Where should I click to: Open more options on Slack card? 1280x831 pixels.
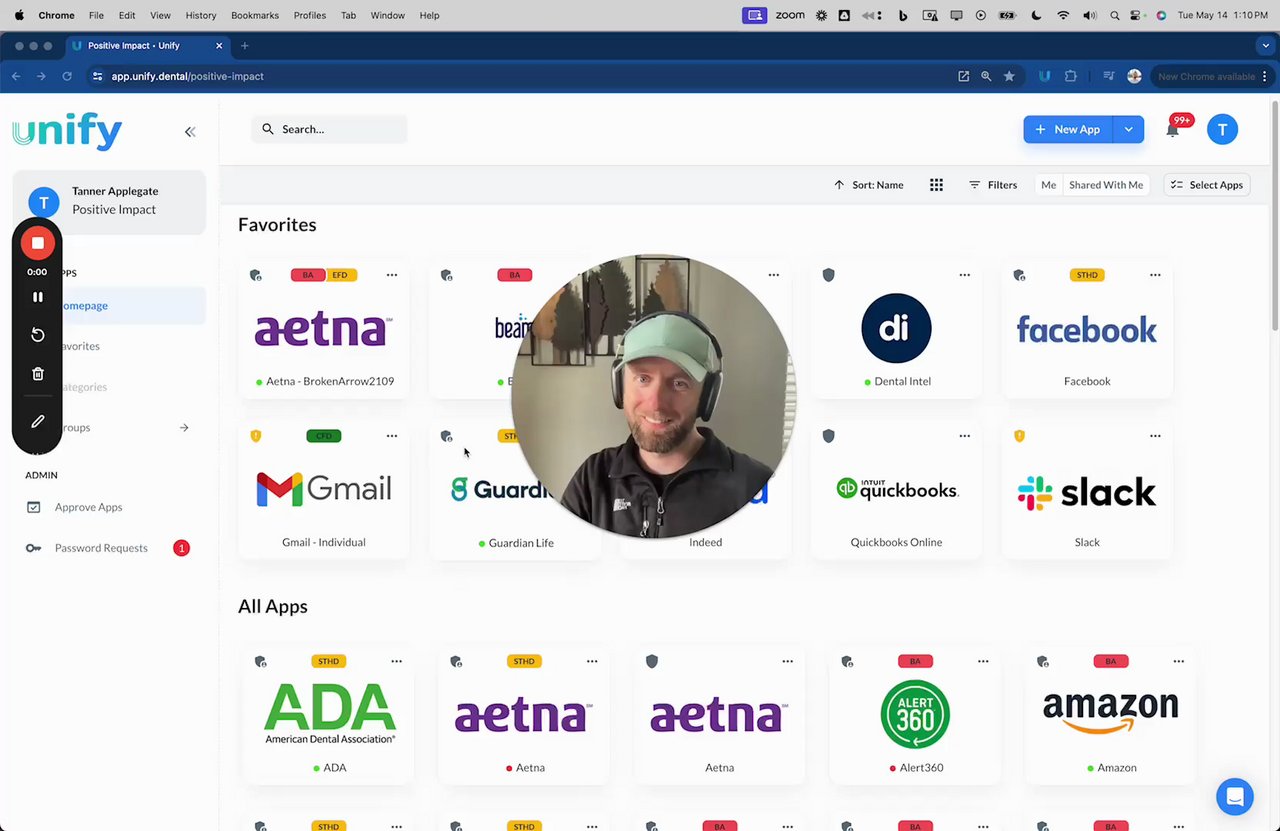tap(1155, 436)
